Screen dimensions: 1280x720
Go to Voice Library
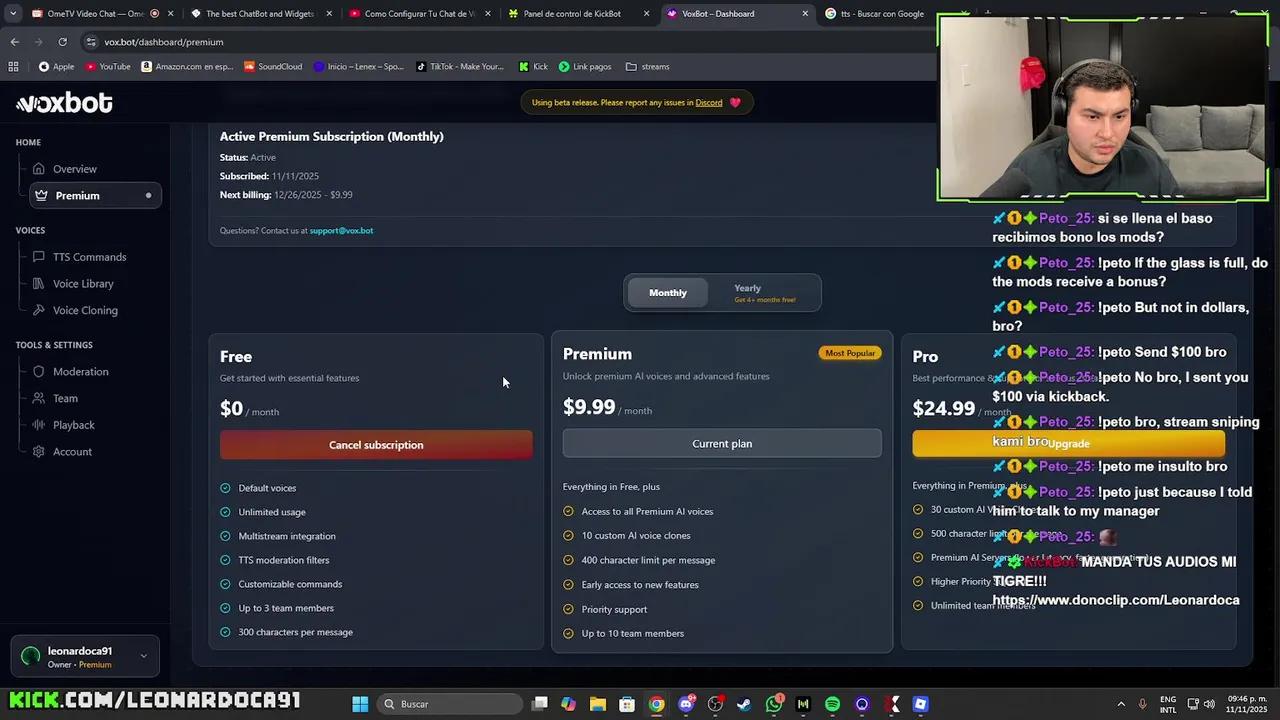tap(83, 284)
